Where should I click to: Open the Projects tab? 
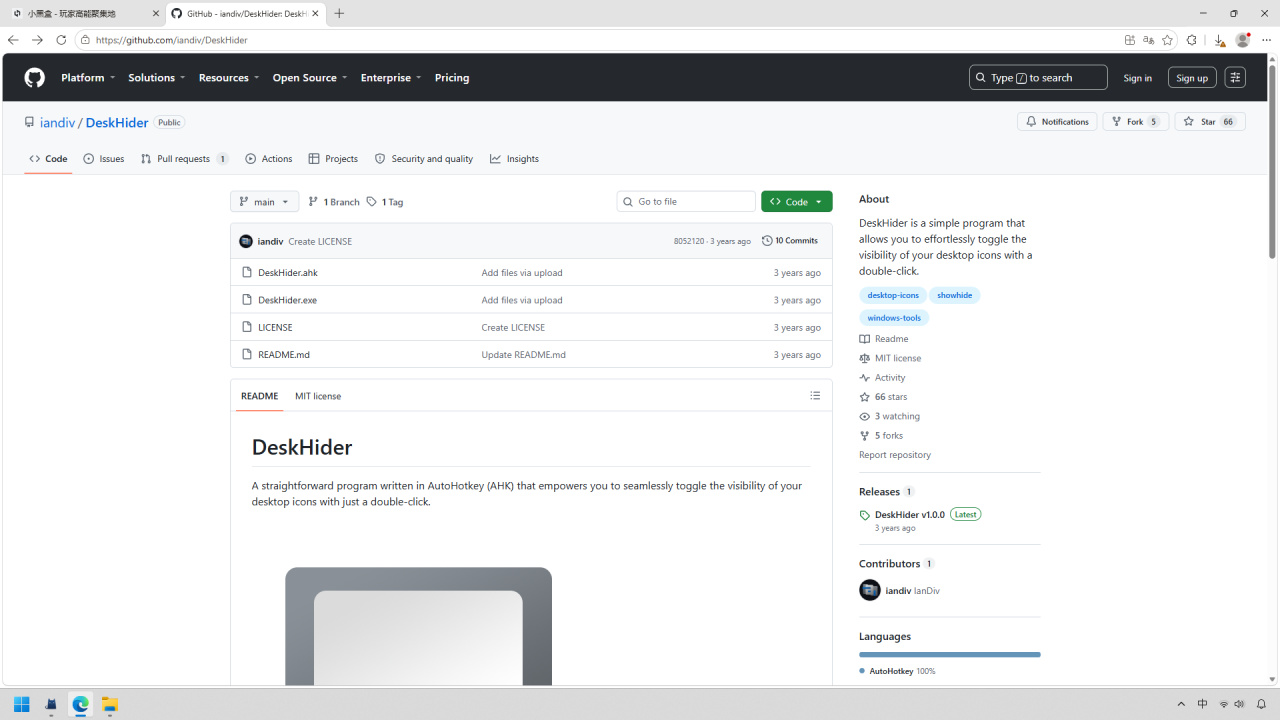(x=333, y=159)
